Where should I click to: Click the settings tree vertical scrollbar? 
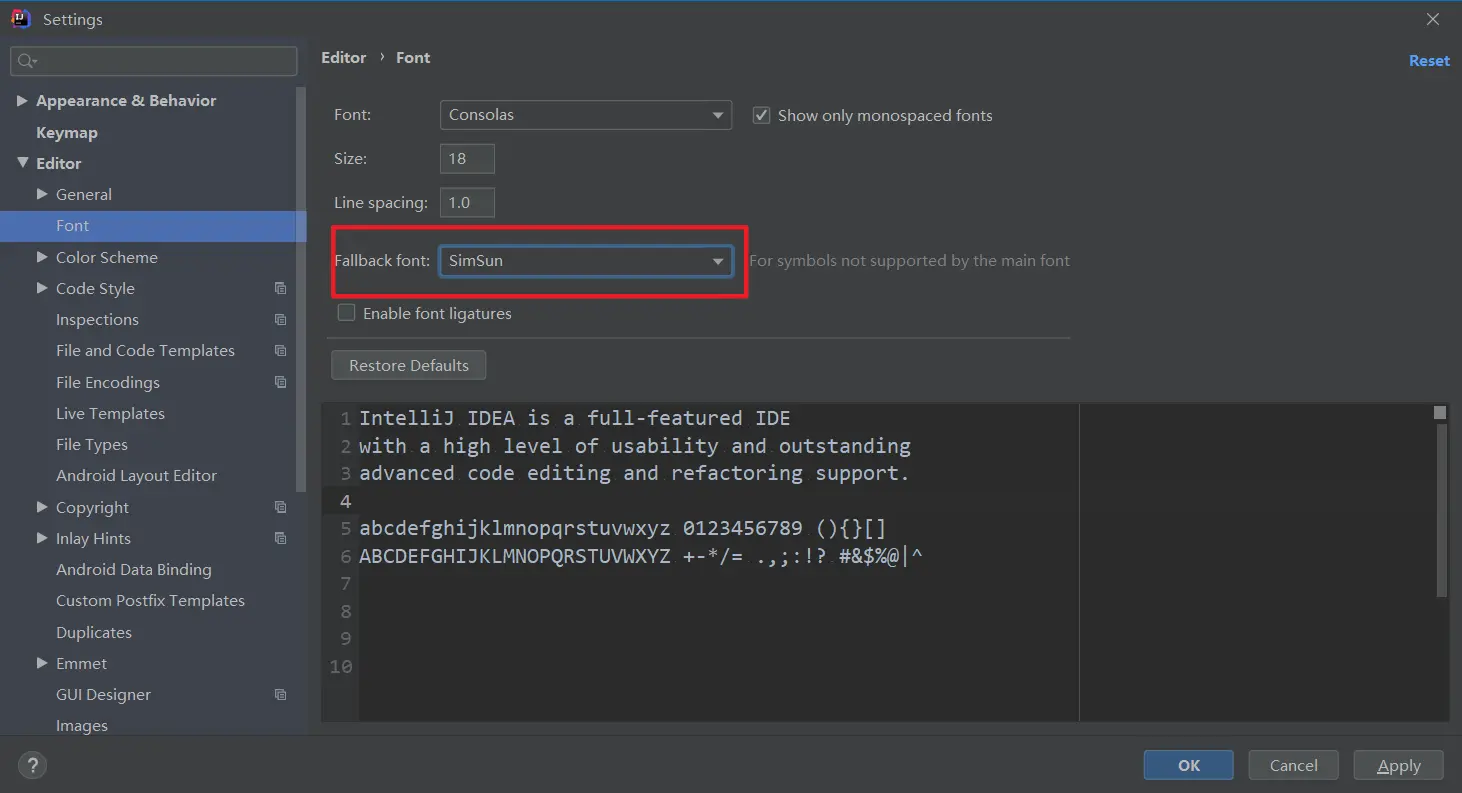(x=302, y=290)
